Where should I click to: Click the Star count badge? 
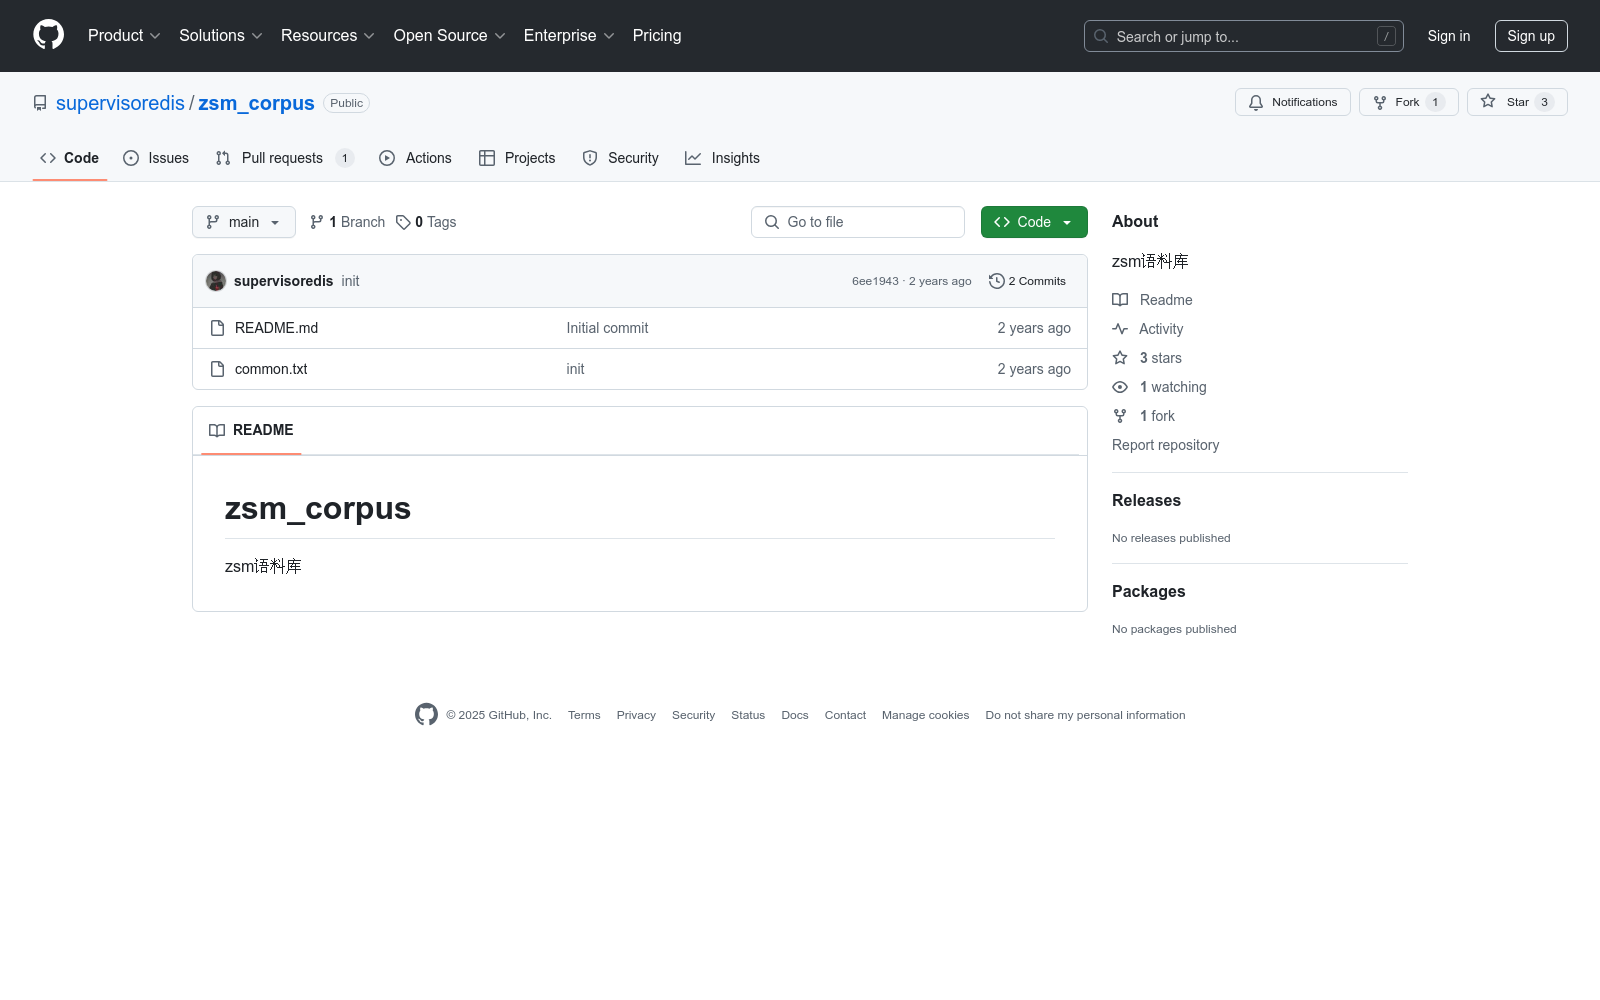(x=1544, y=102)
